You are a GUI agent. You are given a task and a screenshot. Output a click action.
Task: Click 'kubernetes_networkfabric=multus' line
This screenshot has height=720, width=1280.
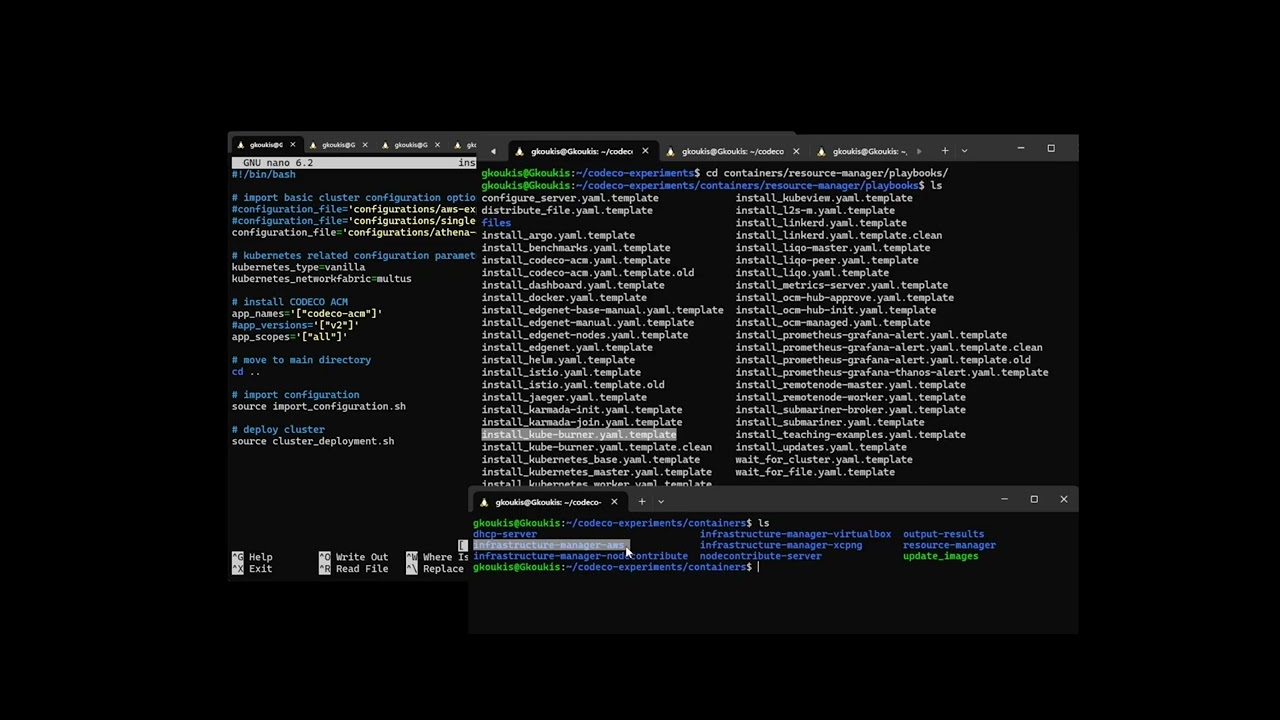click(x=322, y=279)
